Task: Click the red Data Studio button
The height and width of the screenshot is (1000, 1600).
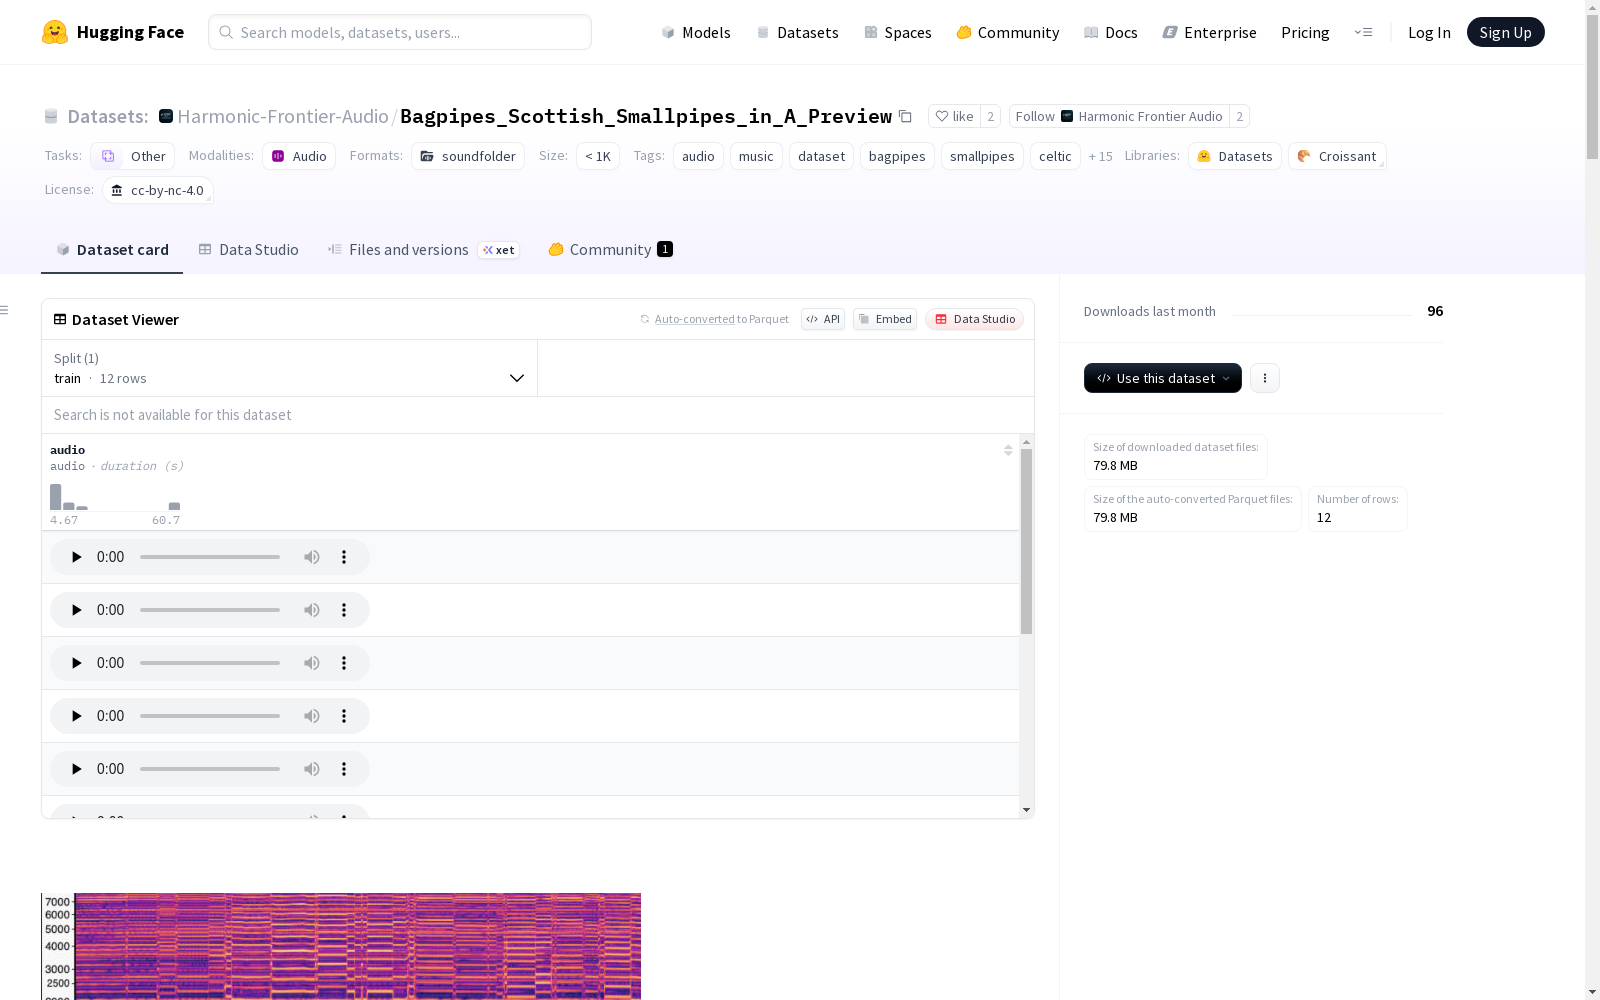Action: point(975,319)
